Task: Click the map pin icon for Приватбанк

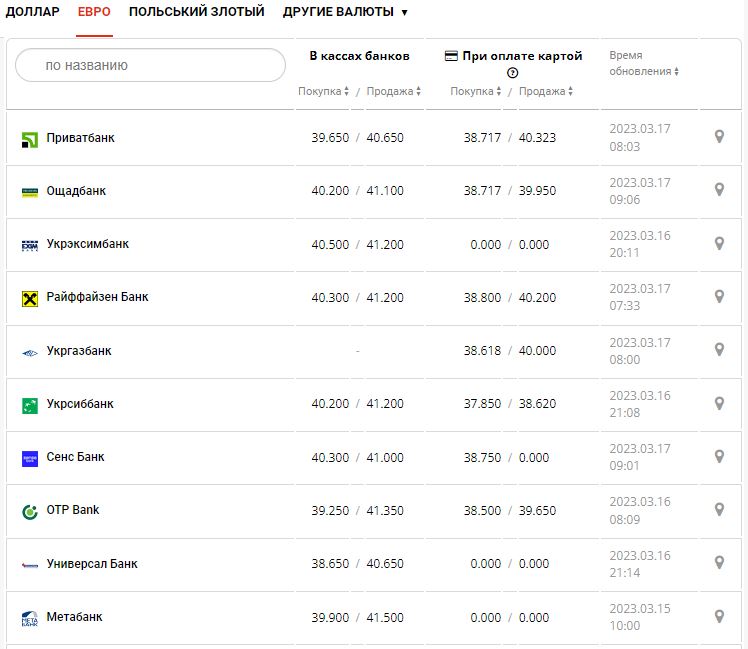Action: pos(719,137)
